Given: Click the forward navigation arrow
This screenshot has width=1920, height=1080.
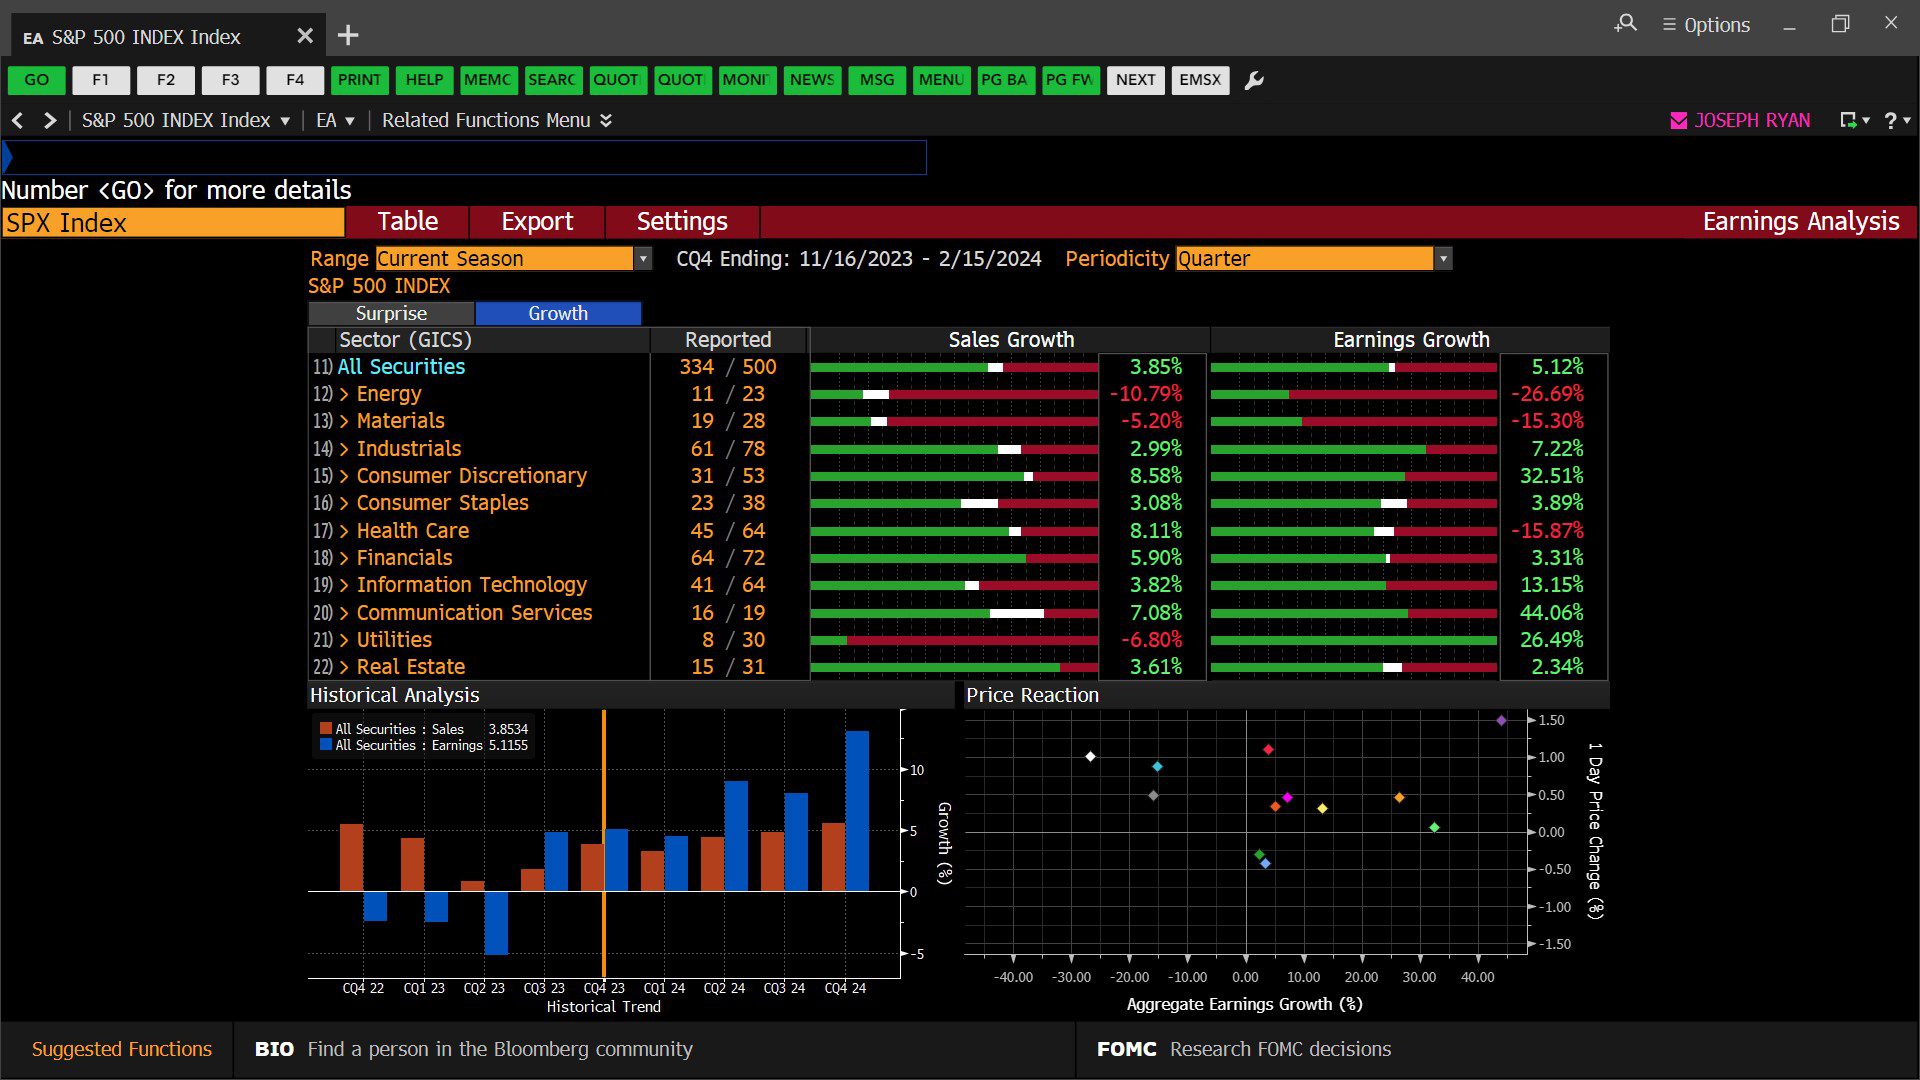Looking at the screenshot, I should pyautogui.click(x=49, y=120).
